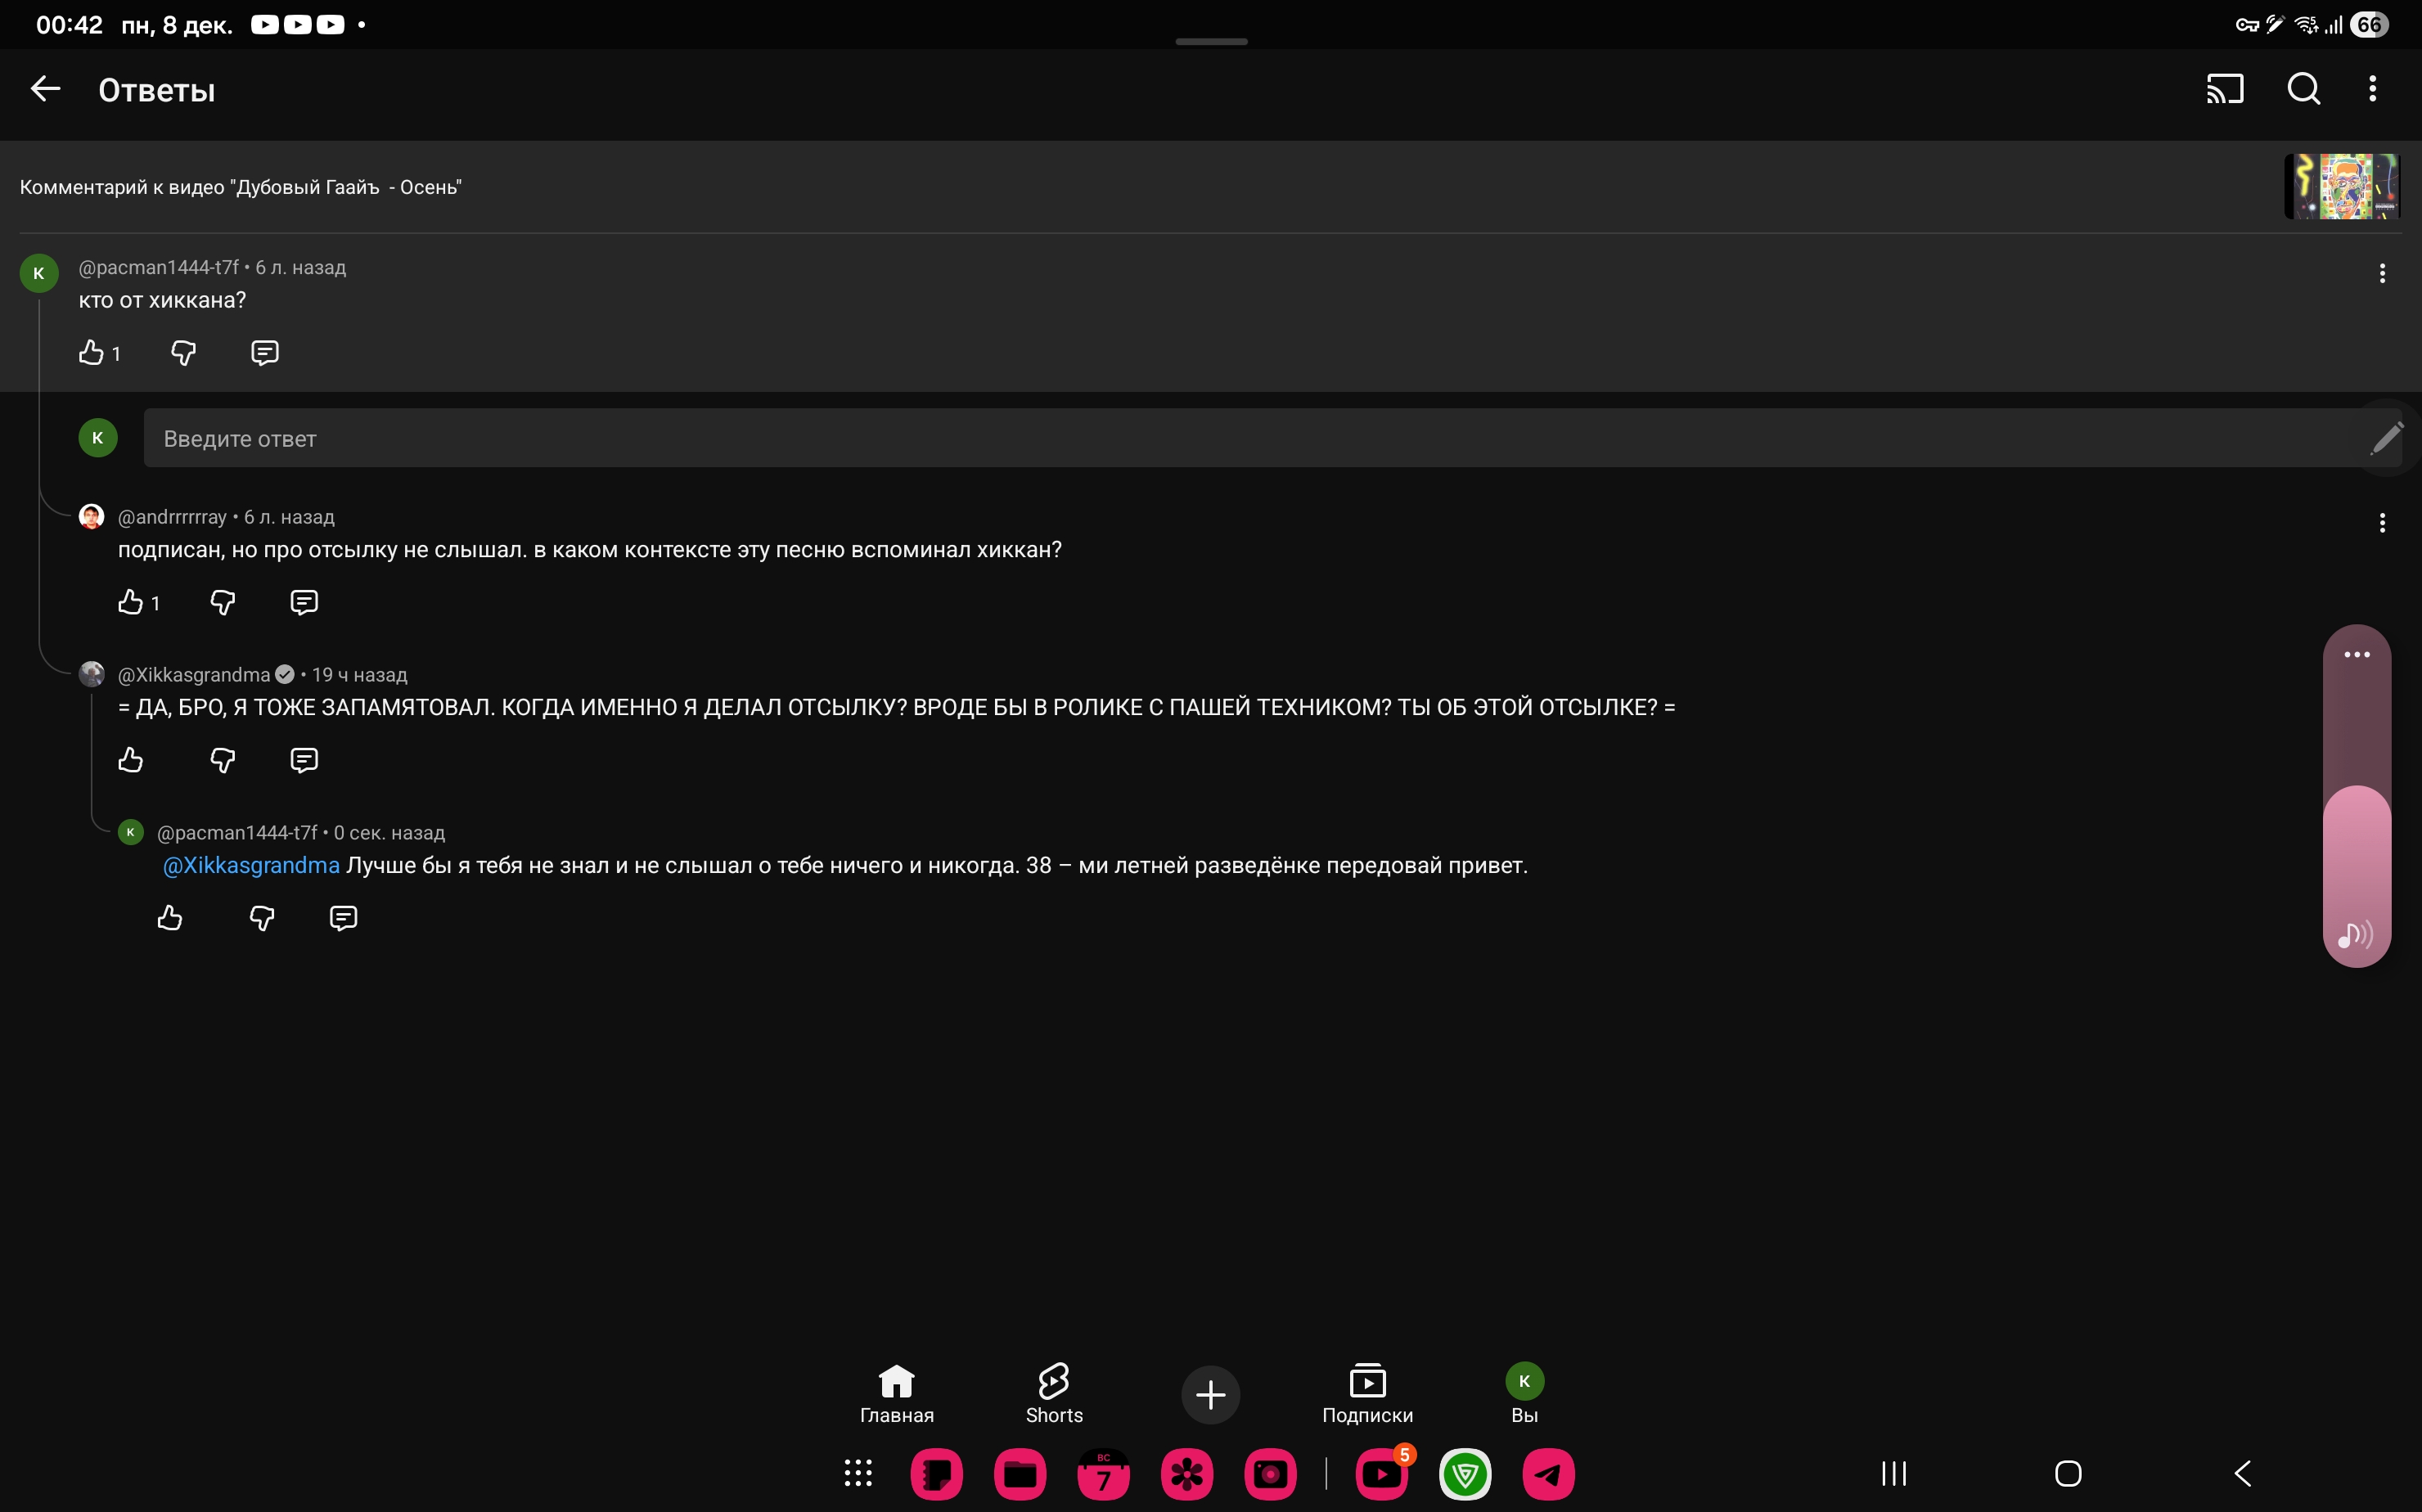Switch to the Shorts tab
Viewport: 2422px width, 1512px height.
click(x=1054, y=1393)
